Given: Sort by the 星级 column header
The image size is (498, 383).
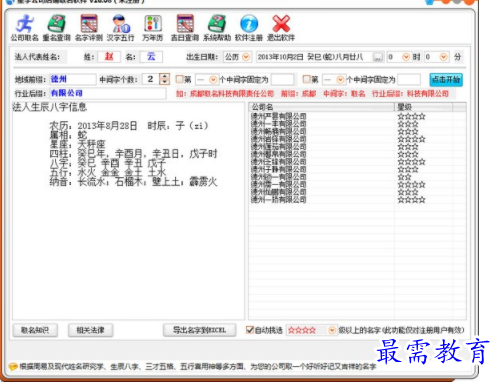Looking at the screenshot, I should [423, 107].
